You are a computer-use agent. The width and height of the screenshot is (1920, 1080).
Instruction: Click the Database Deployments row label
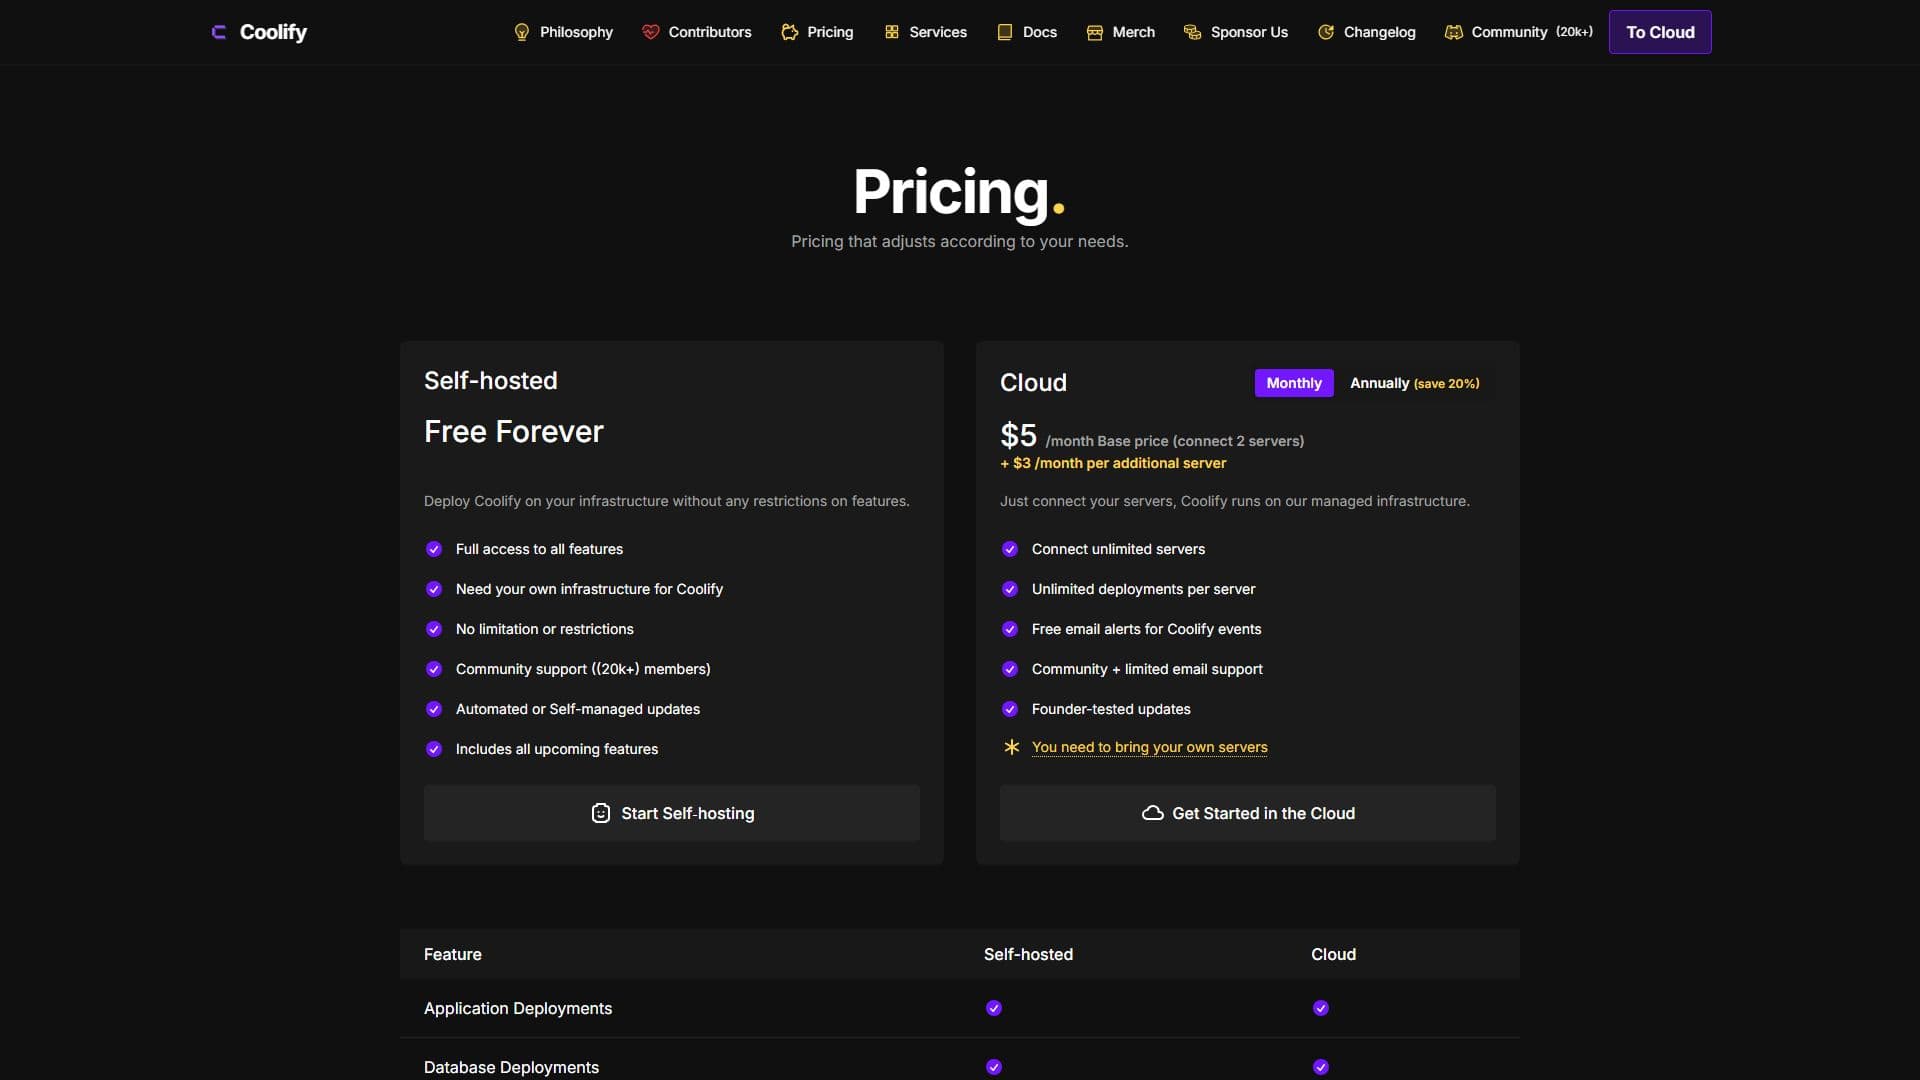tap(511, 1067)
